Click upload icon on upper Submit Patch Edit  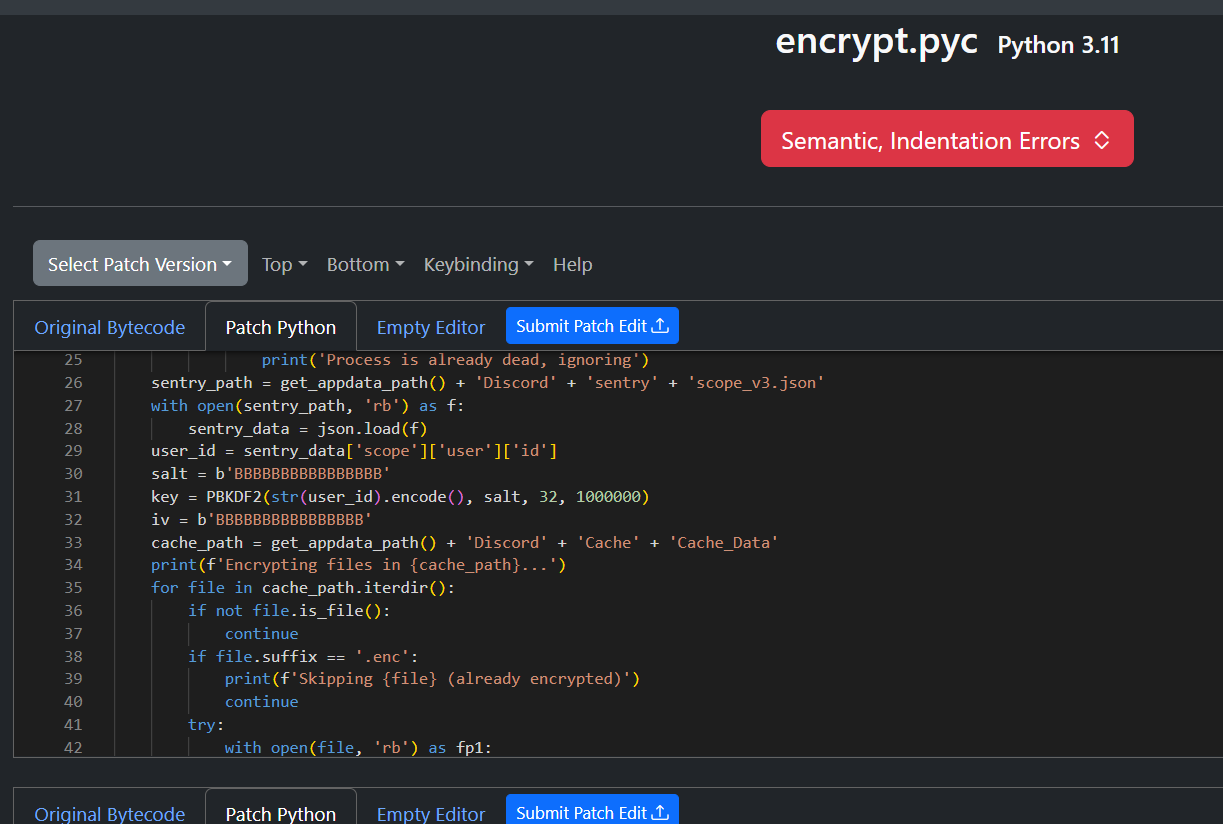[660, 325]
